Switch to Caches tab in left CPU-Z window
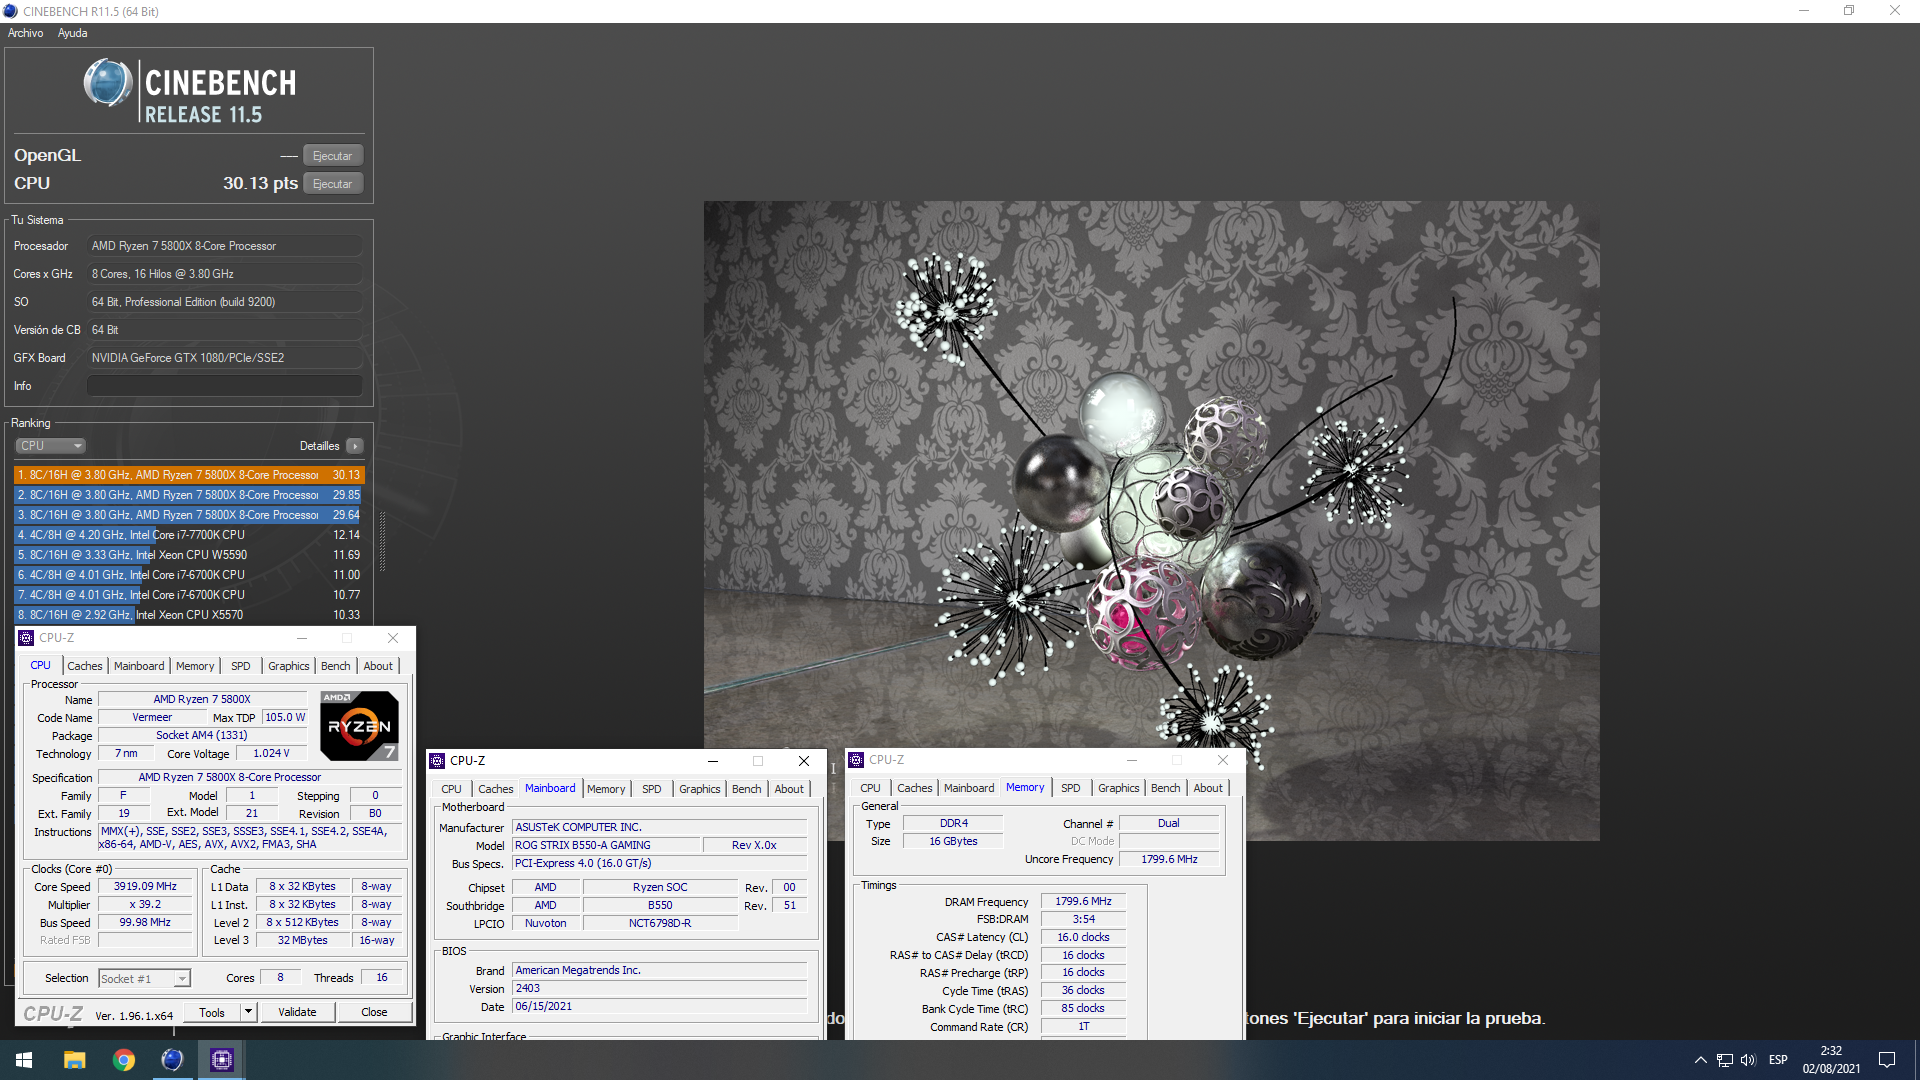Image resolution: width=1920 pixels, height=1080 pixels. coord(85,666)
